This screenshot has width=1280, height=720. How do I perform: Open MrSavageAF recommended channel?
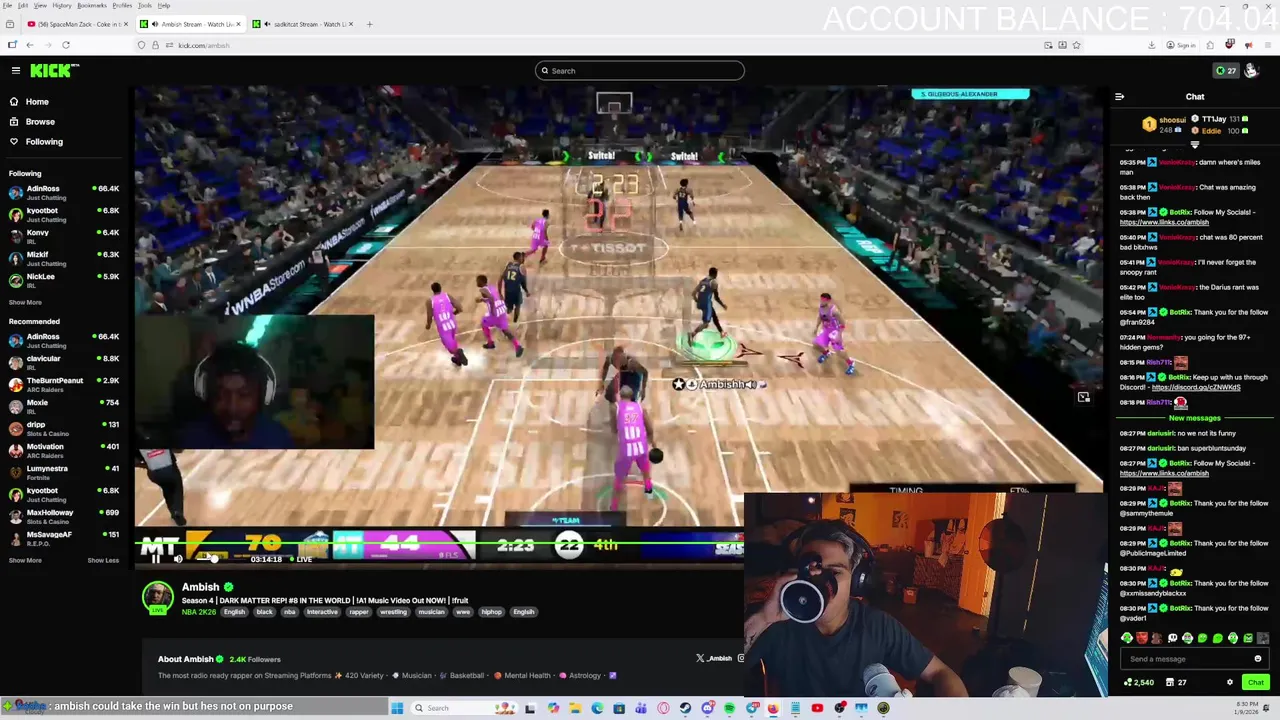pyautogui.click(x=62, y=538)
